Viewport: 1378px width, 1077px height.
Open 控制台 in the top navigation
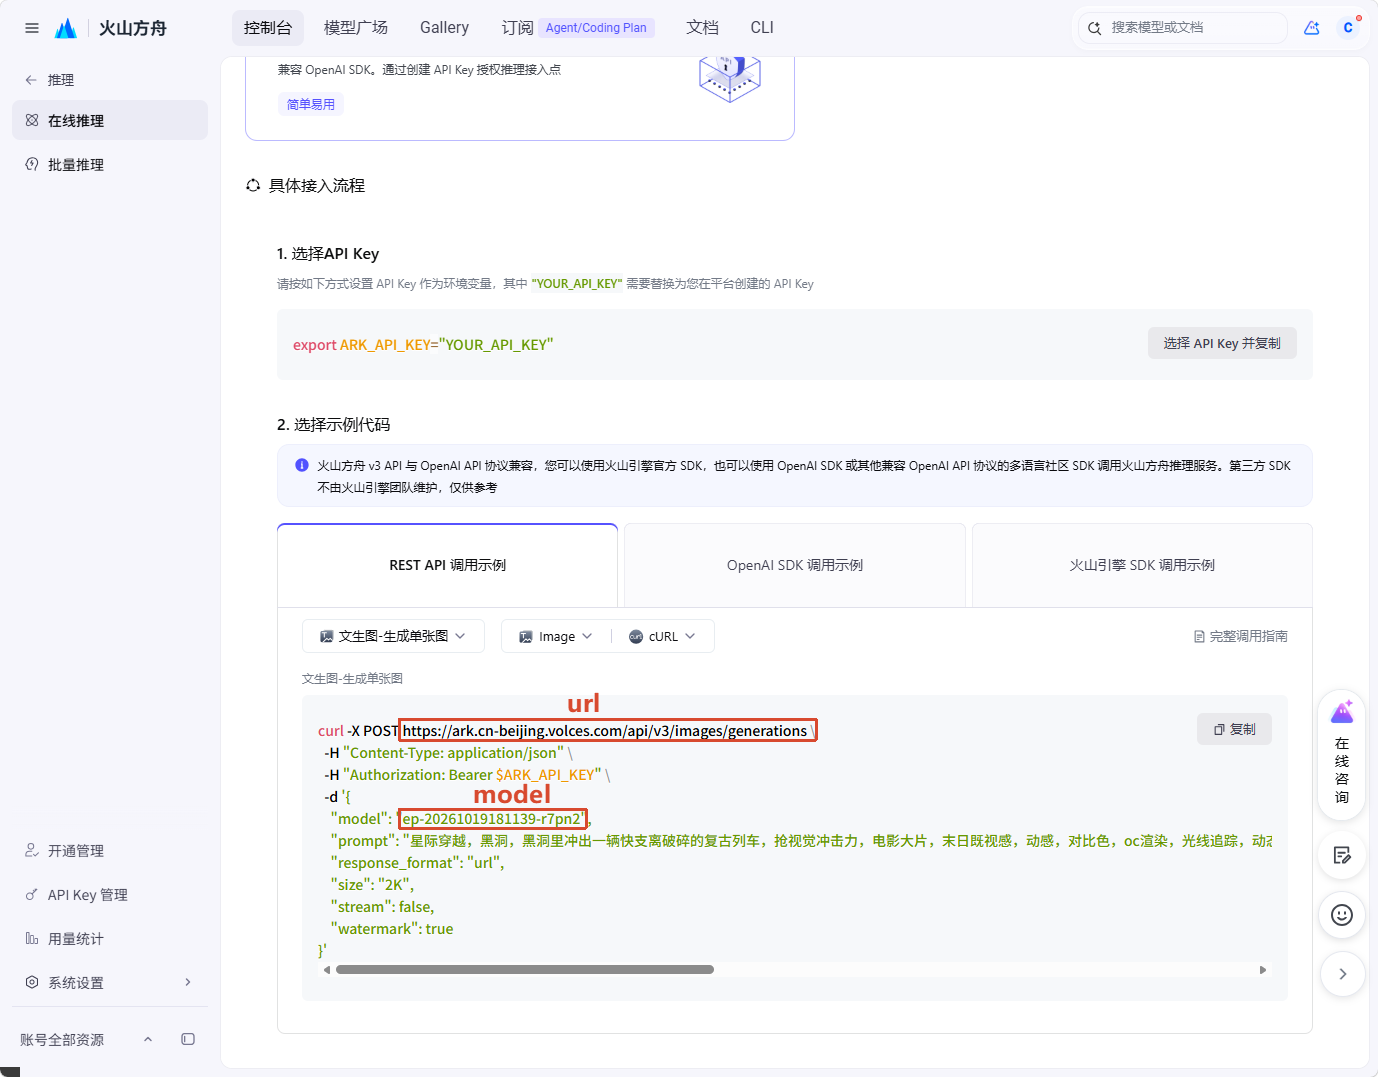coord(268,28)
